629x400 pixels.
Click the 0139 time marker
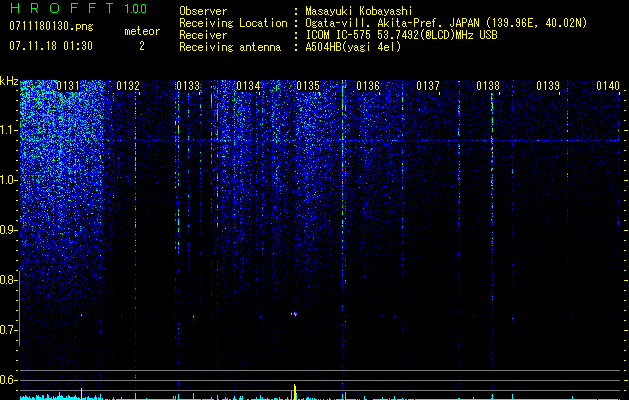pos(548,86)
